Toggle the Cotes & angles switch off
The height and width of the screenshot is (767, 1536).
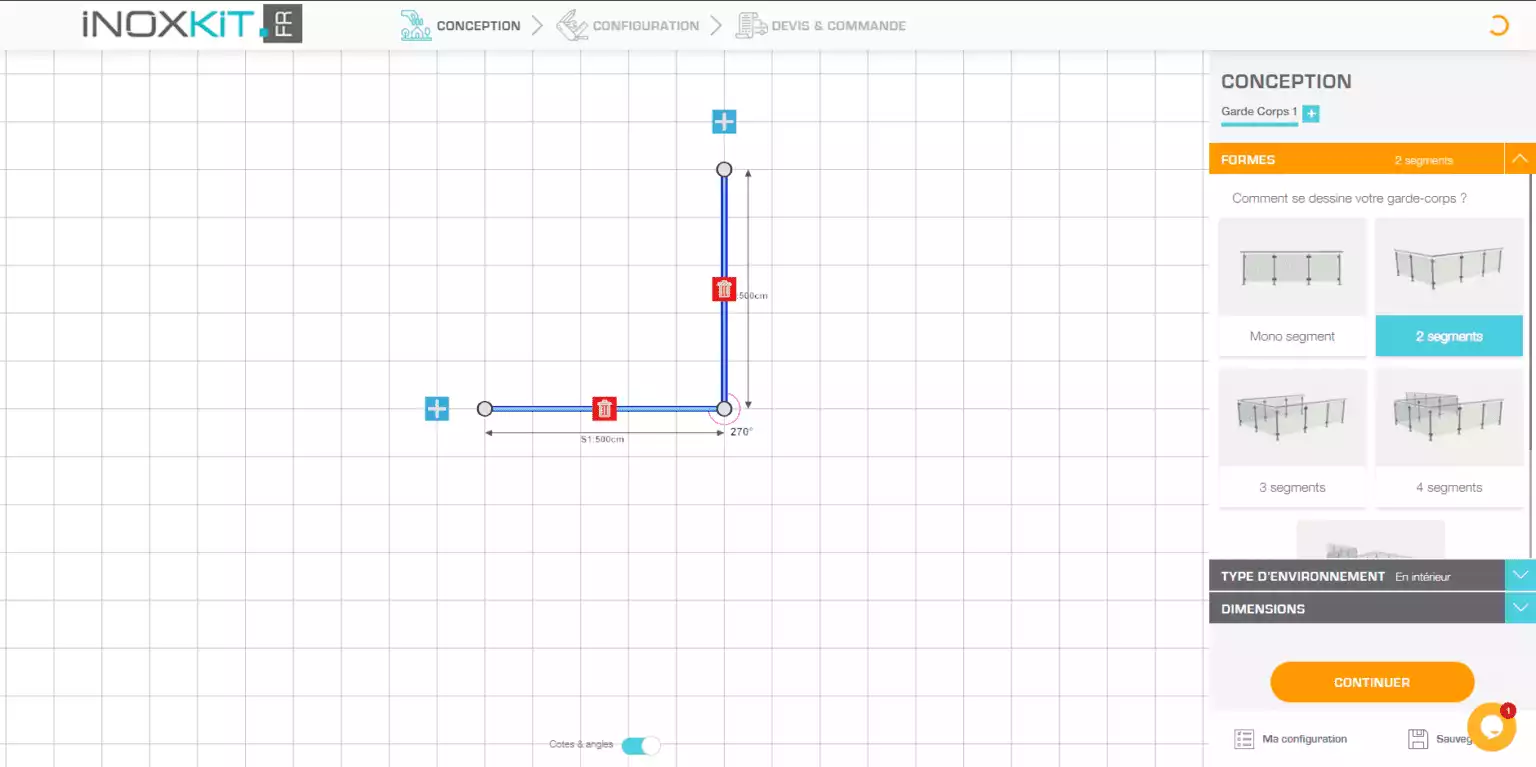click(640, 745)
